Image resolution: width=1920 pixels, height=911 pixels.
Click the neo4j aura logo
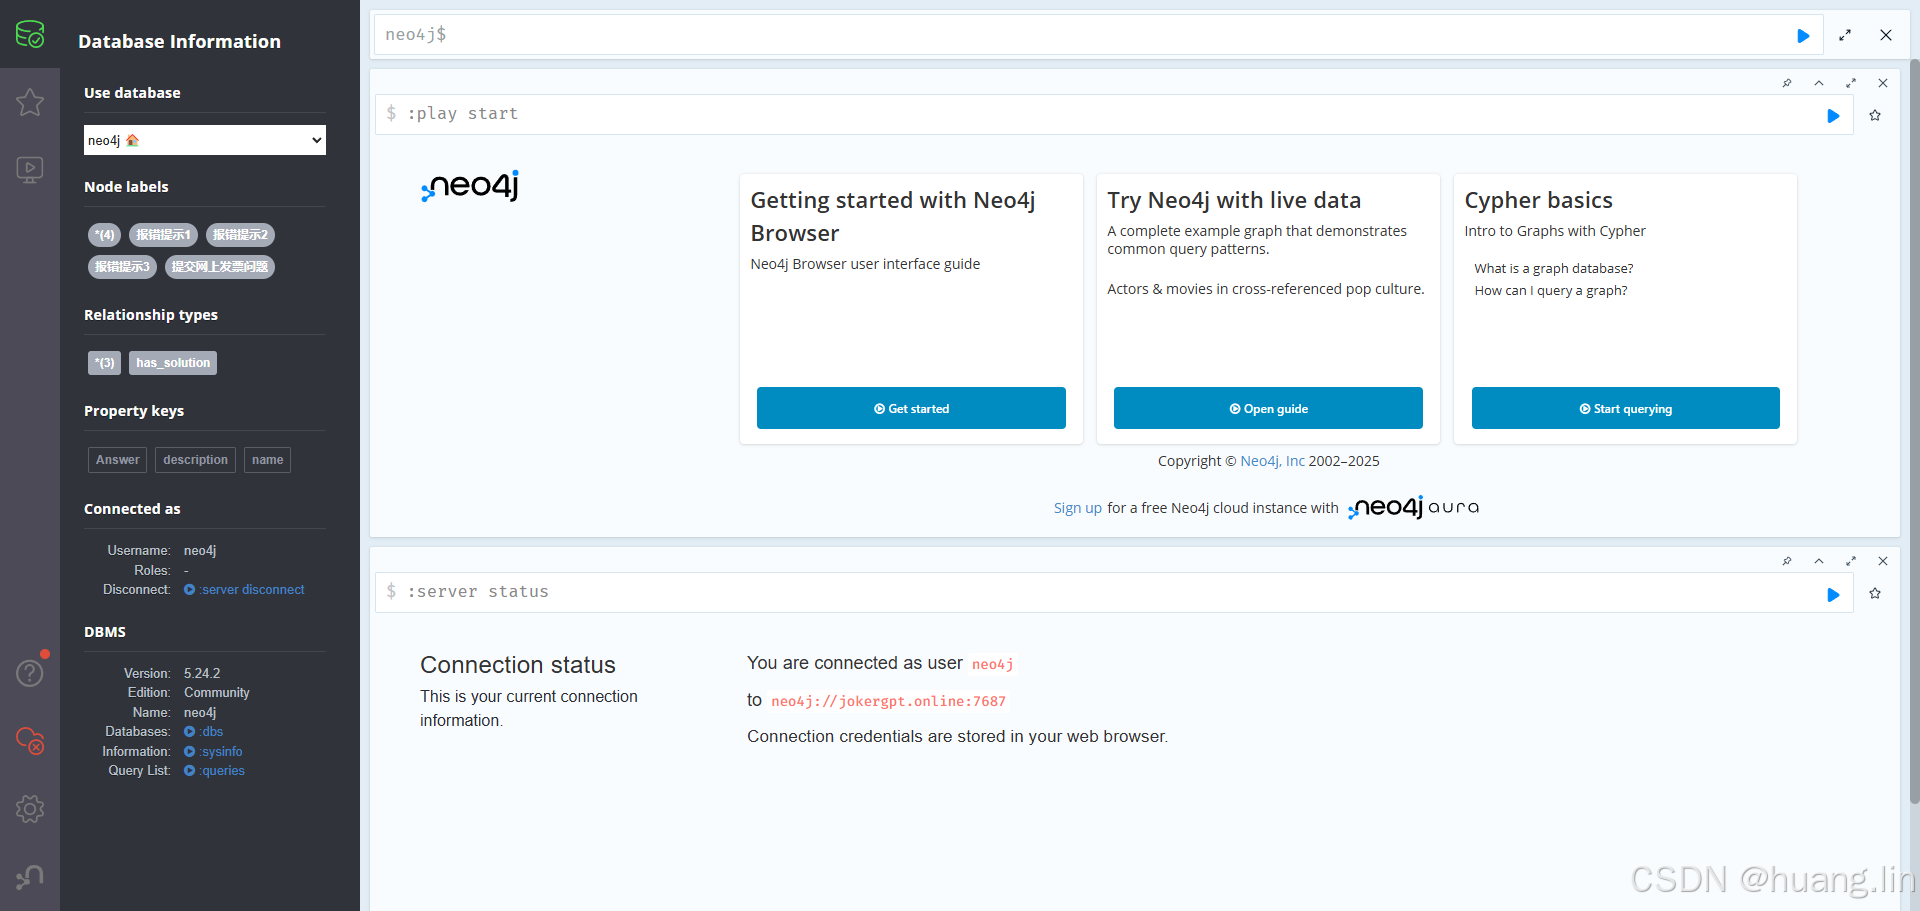(1413, 508)
